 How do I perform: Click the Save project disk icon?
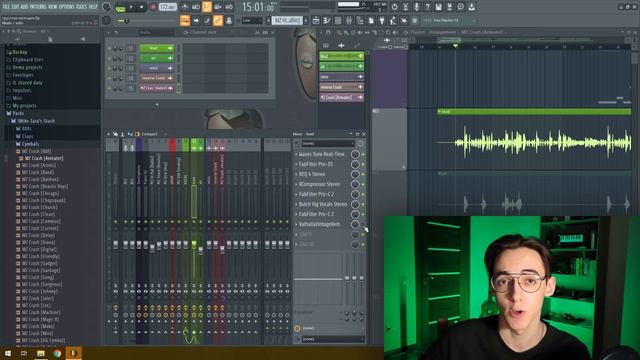pos(438,7)
